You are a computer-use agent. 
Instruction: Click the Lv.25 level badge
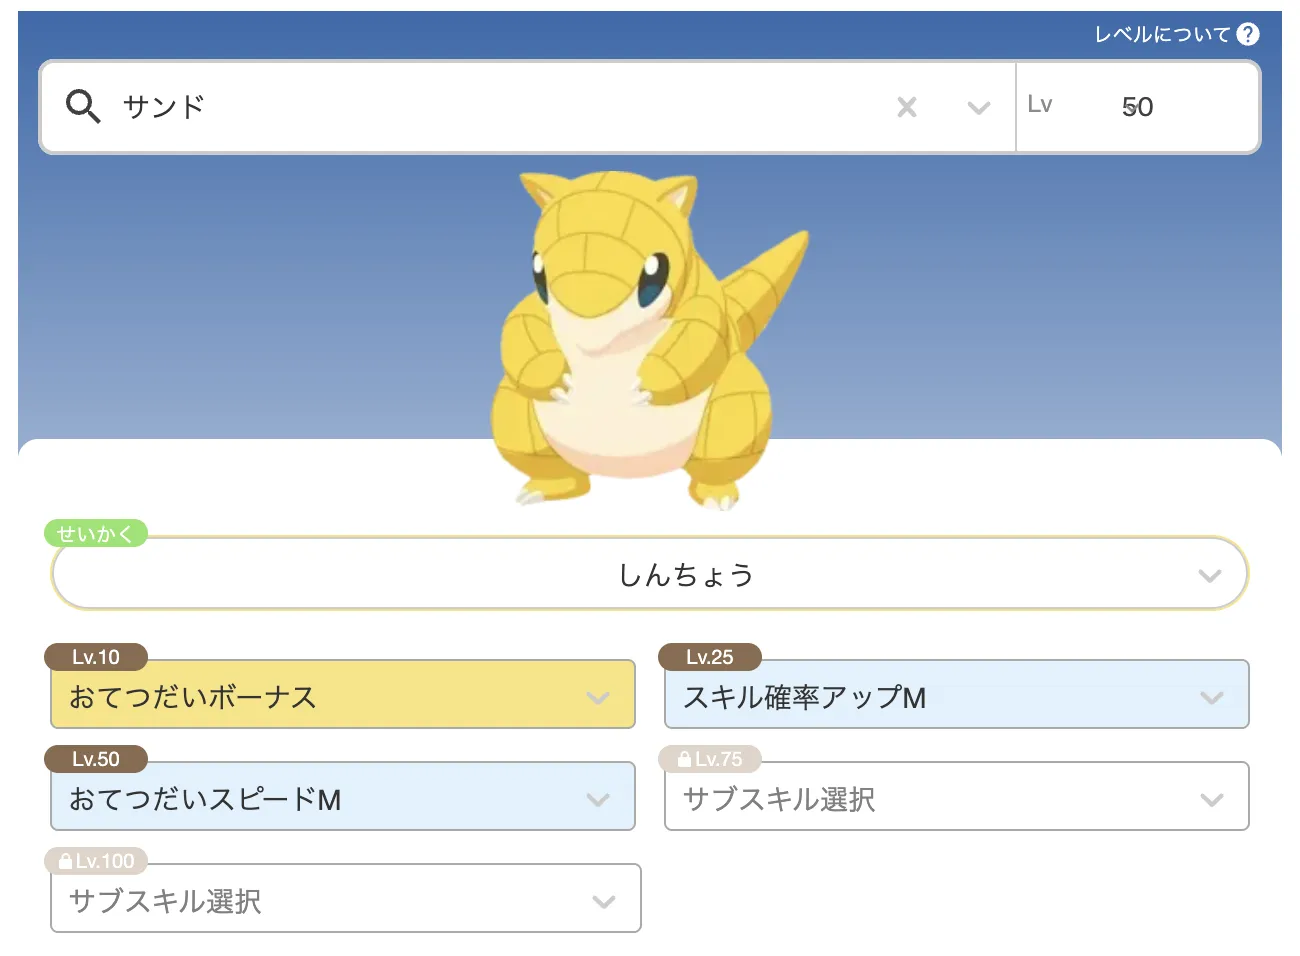point(710,657)
